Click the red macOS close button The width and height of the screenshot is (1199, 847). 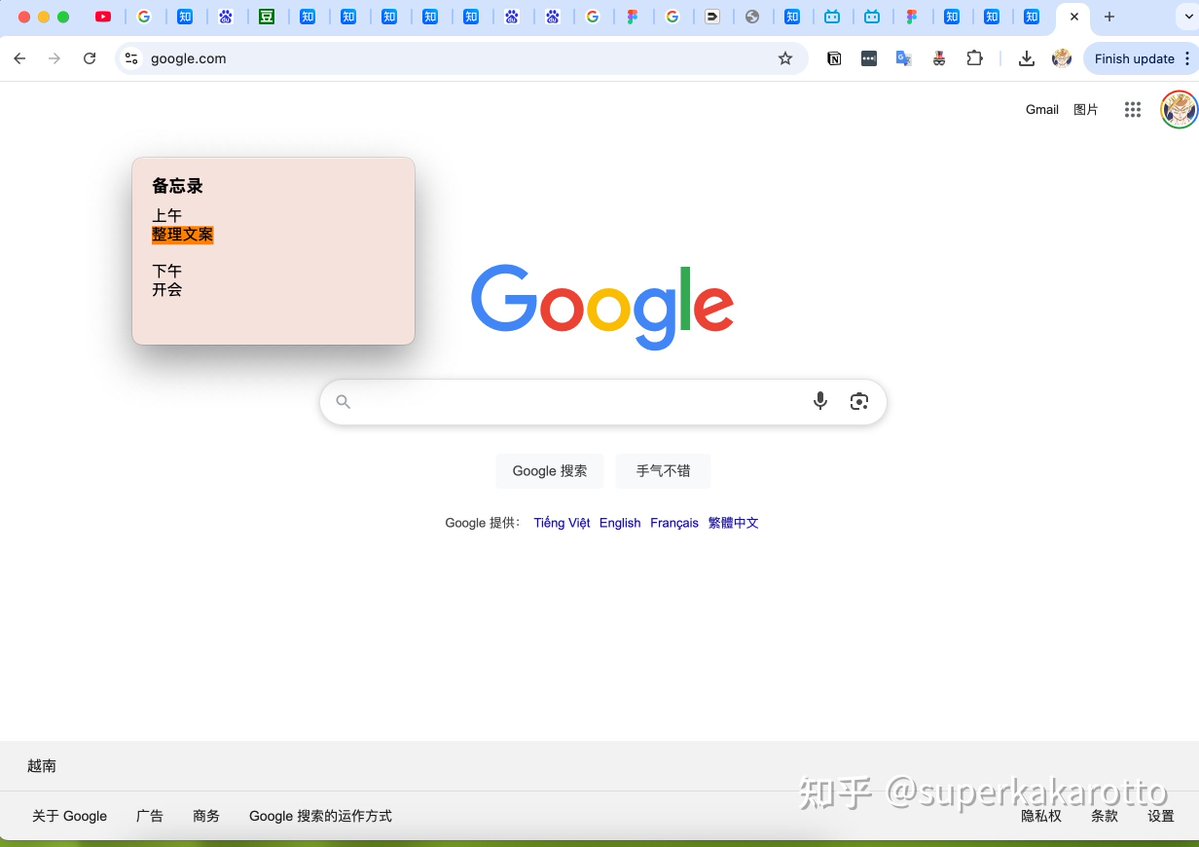pos(24,17)
